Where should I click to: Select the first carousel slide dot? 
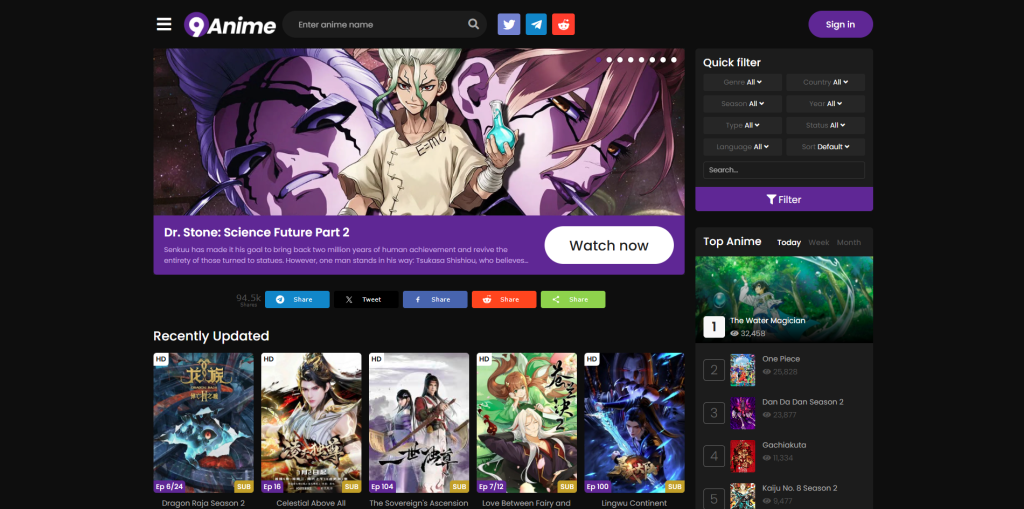(x=599, y=60)
